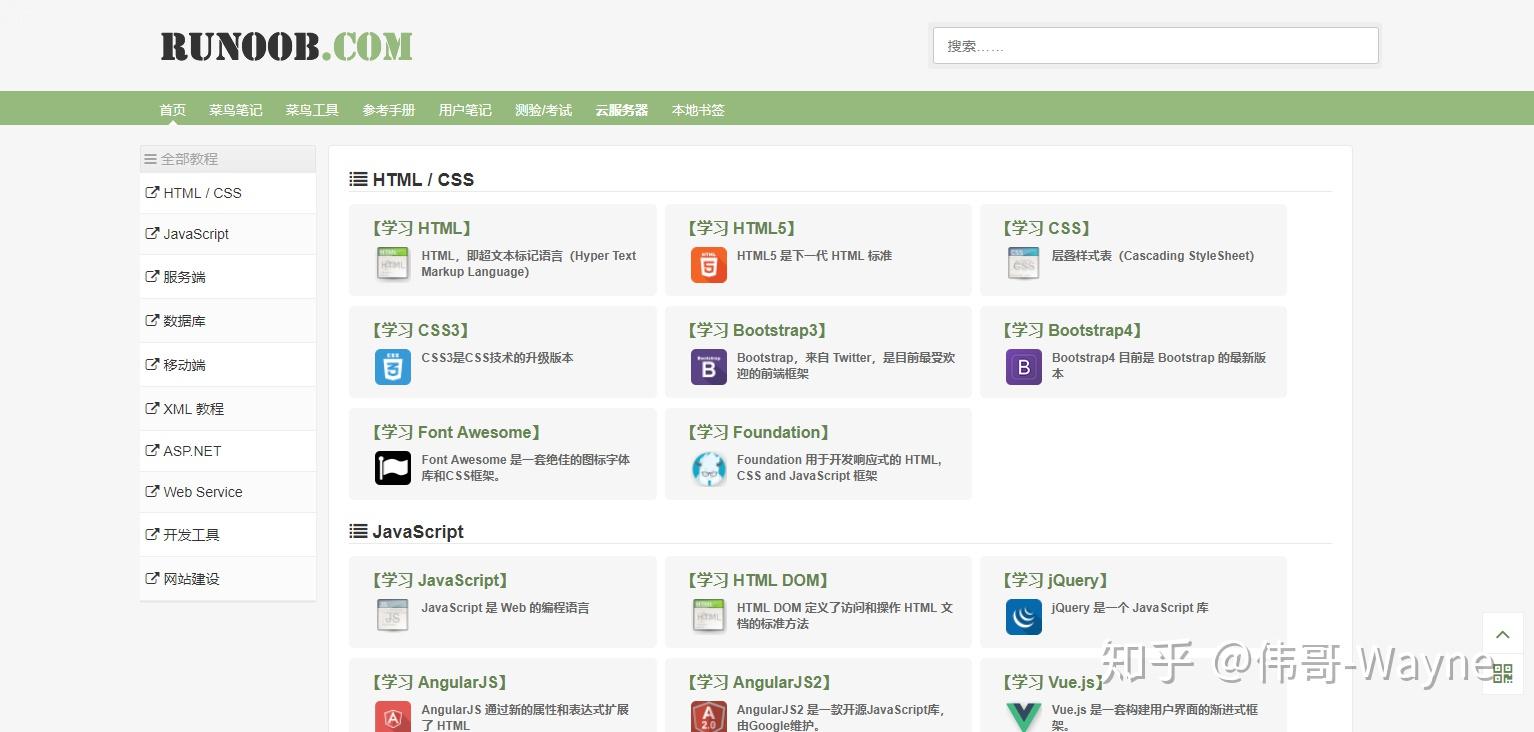
Task: Open the 本地书签 nav item
Action: 698,110
